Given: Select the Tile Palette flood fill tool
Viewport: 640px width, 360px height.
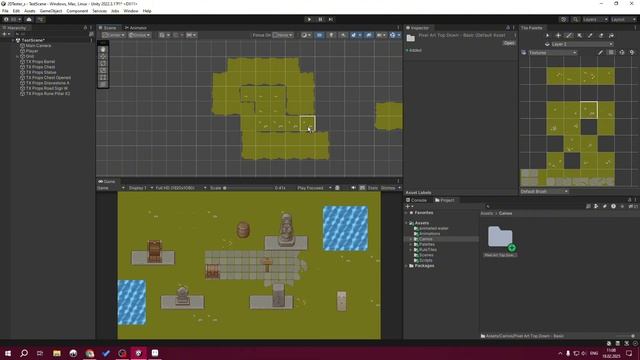Looking at the screenshot, I should [611, 36].
